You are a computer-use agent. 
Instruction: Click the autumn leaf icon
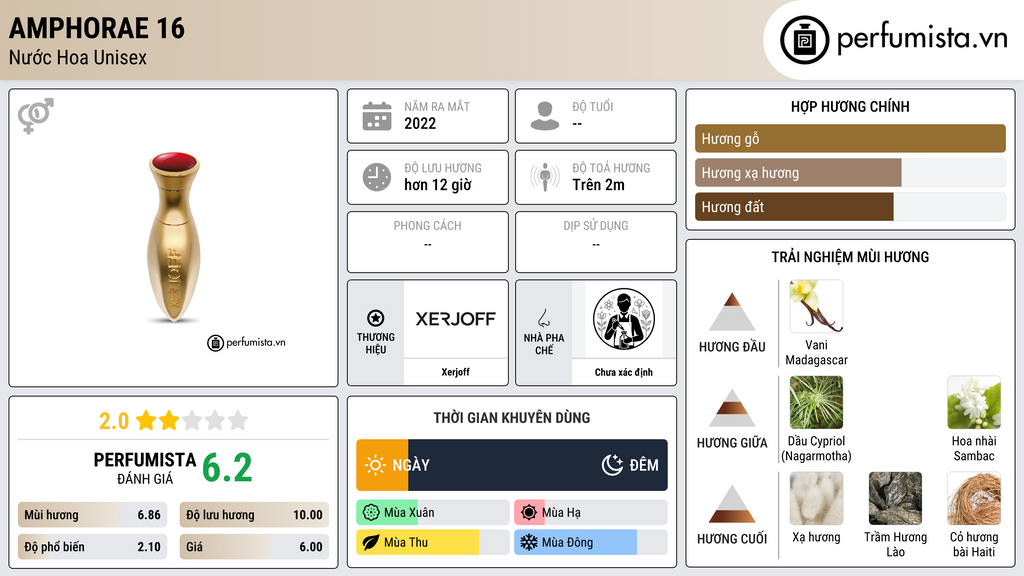[371, 542]
